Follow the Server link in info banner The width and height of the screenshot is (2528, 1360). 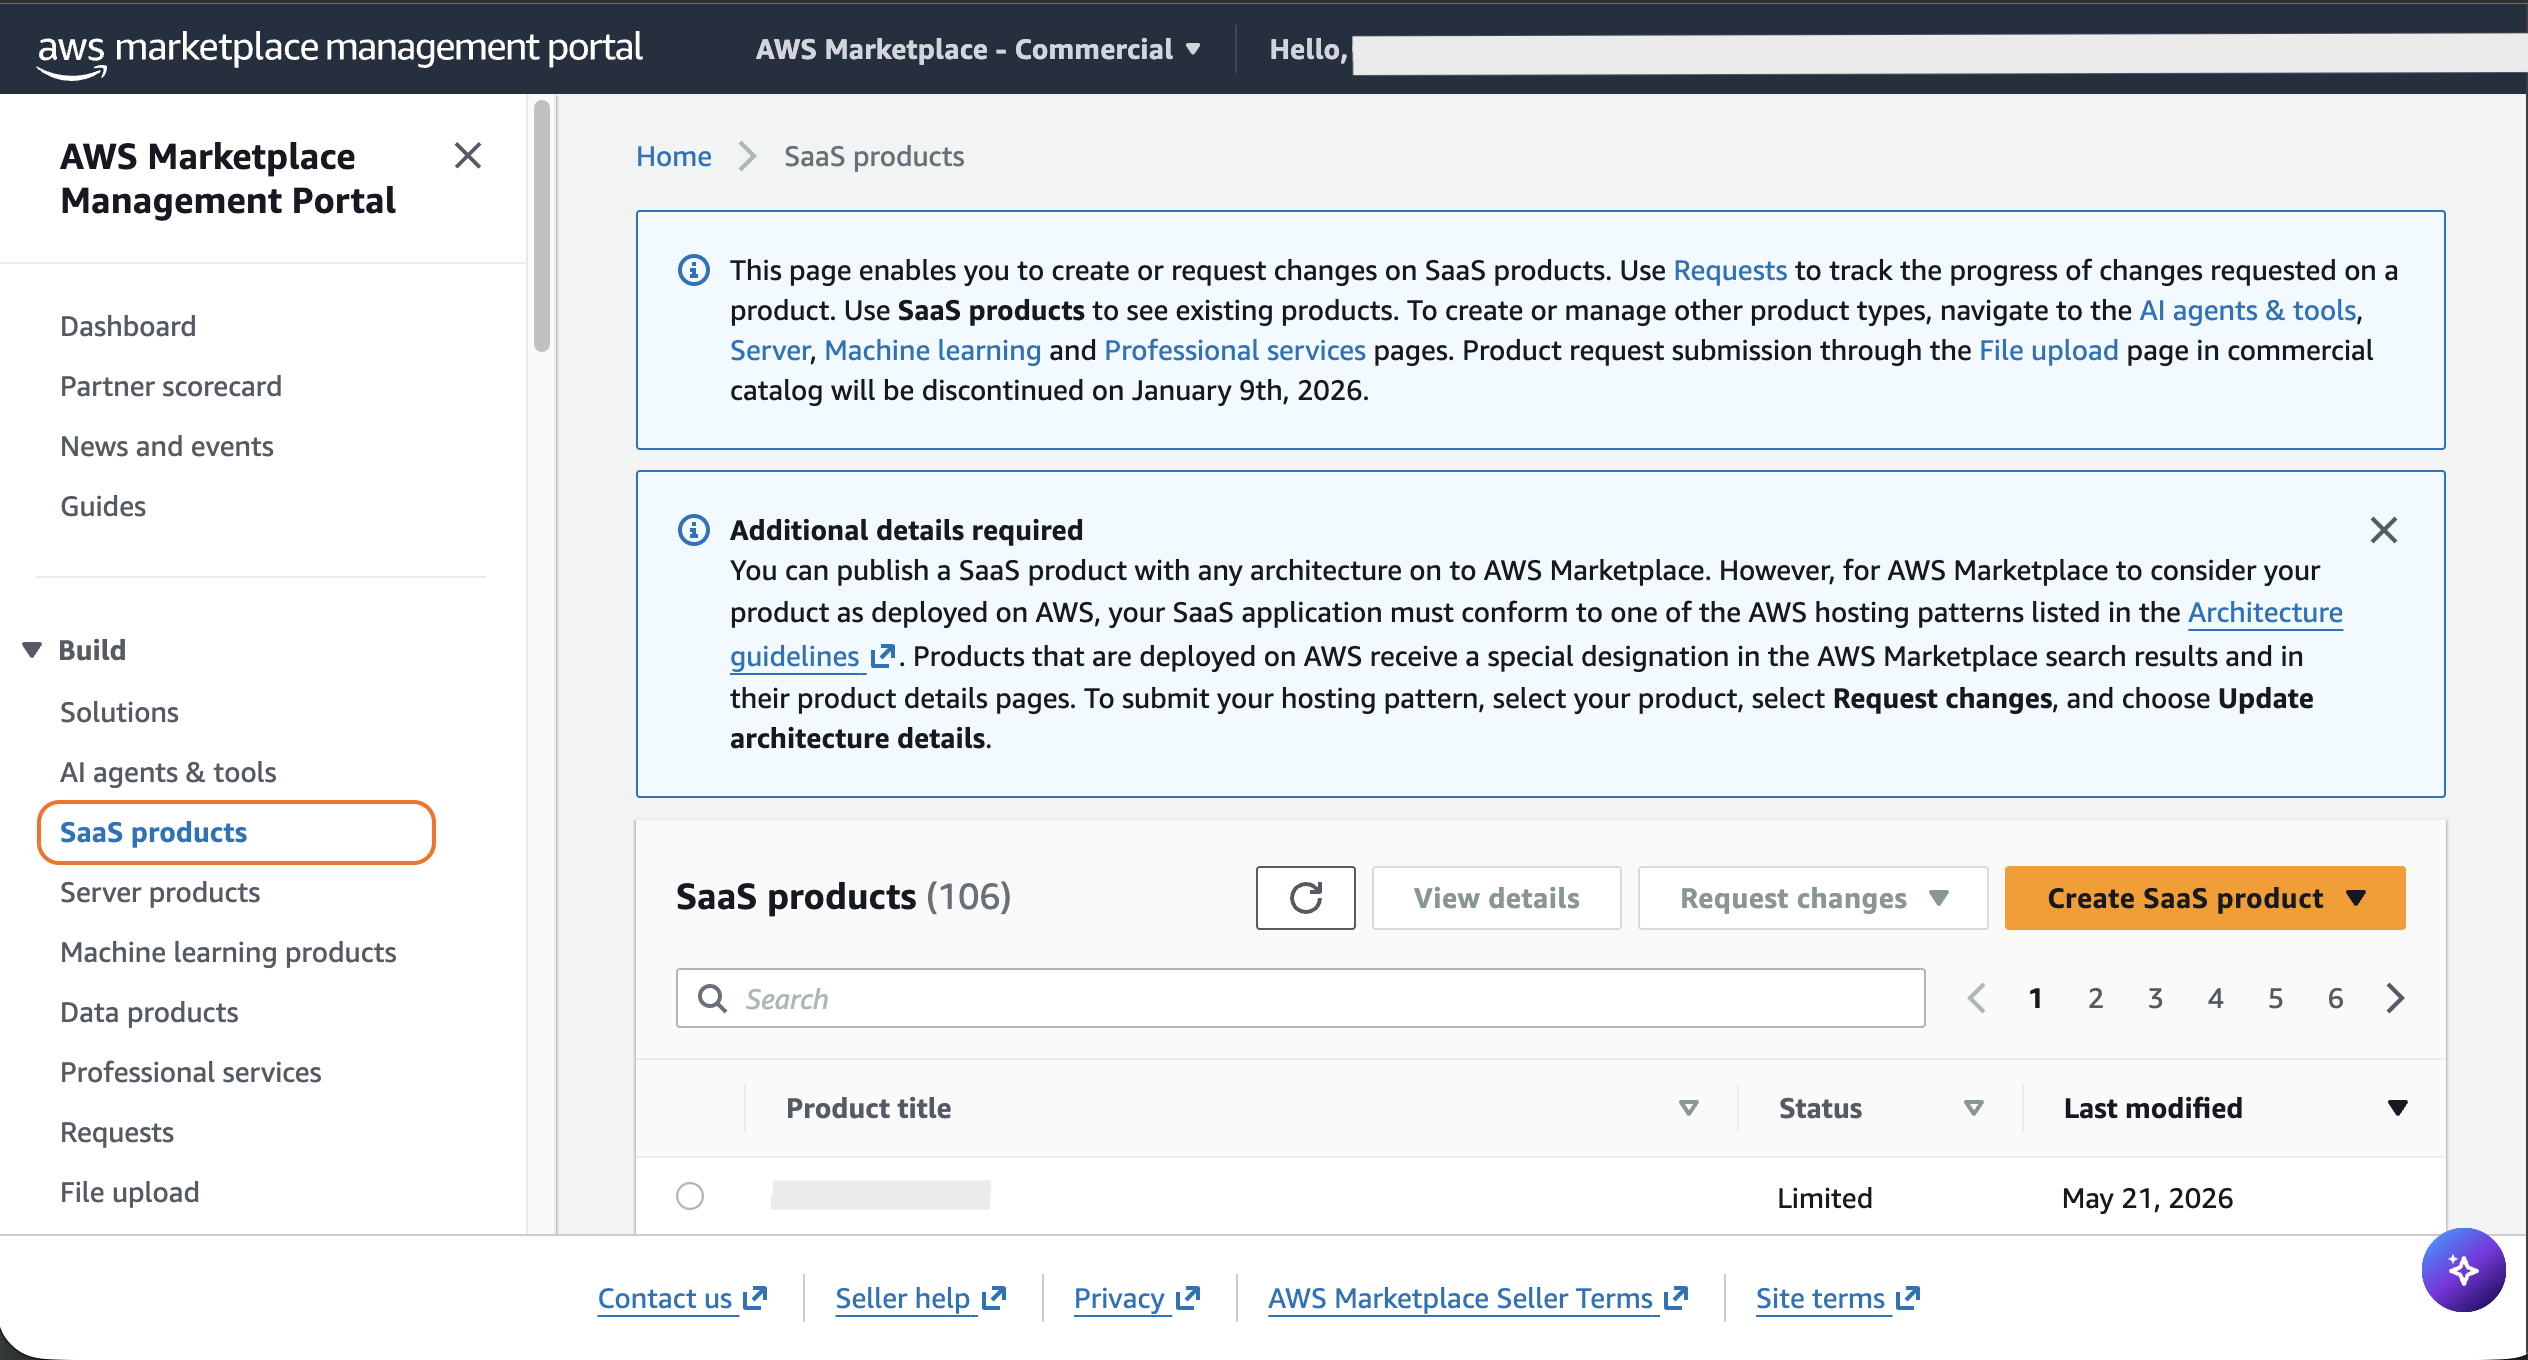tap(769, 350)
